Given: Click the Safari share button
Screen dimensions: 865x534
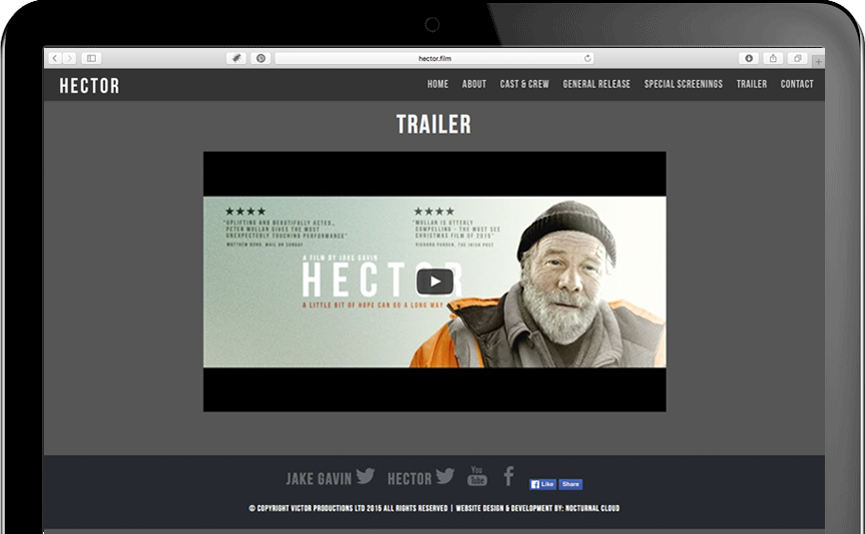Looking at the screenshot, I should pos(773,59).
